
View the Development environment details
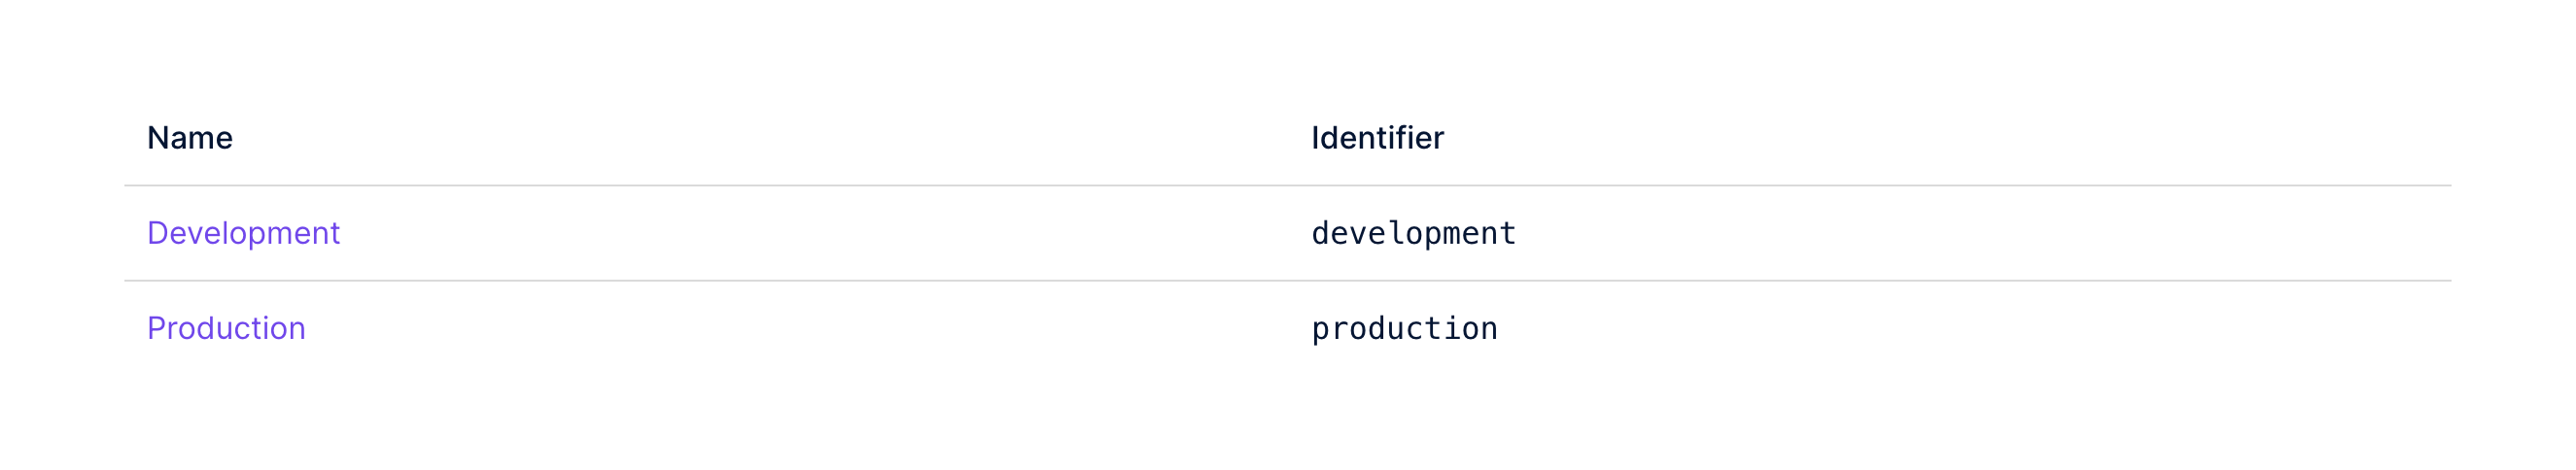pos(243,233)
